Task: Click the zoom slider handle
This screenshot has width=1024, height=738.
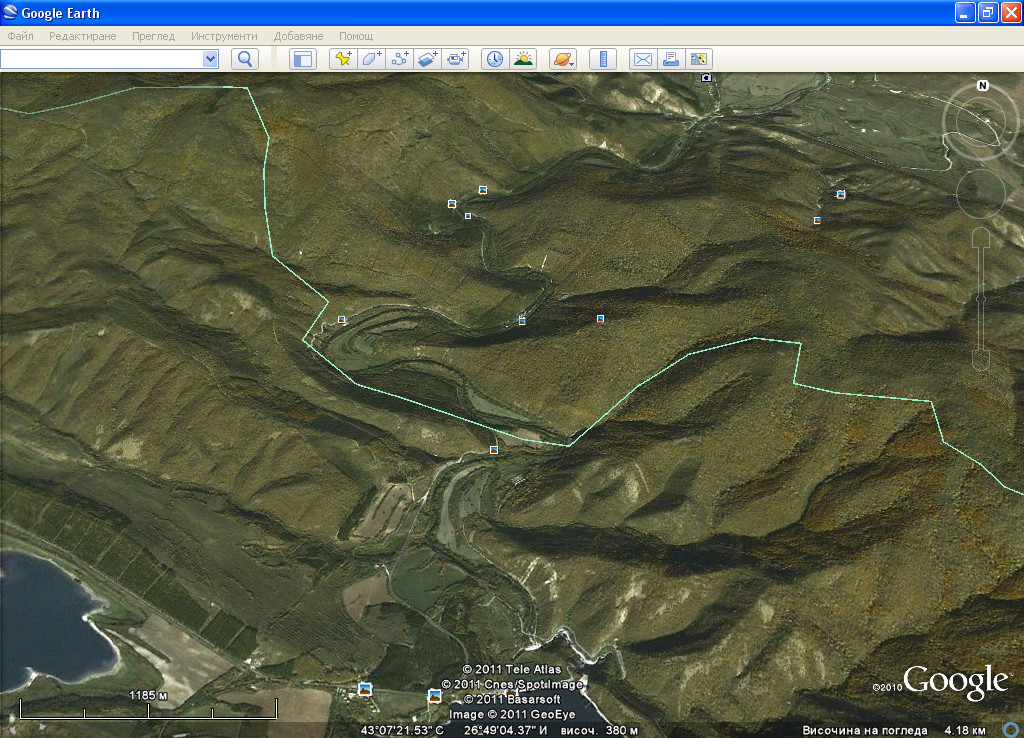Action: pyautogui.click(x=981, y=299)
